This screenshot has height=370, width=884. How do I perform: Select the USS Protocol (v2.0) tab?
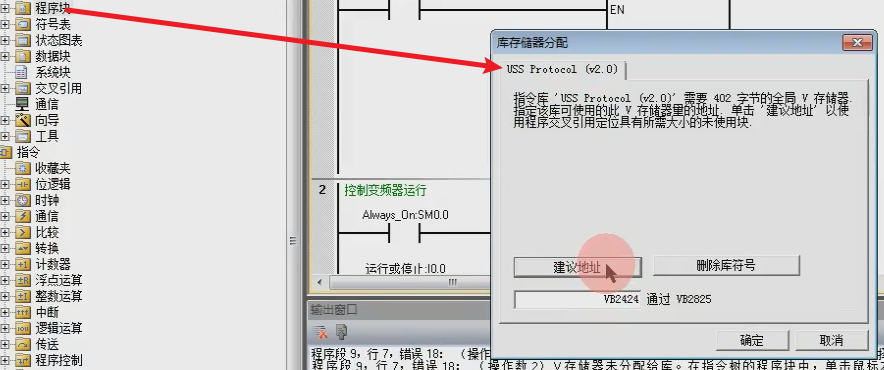click(563, 69)
